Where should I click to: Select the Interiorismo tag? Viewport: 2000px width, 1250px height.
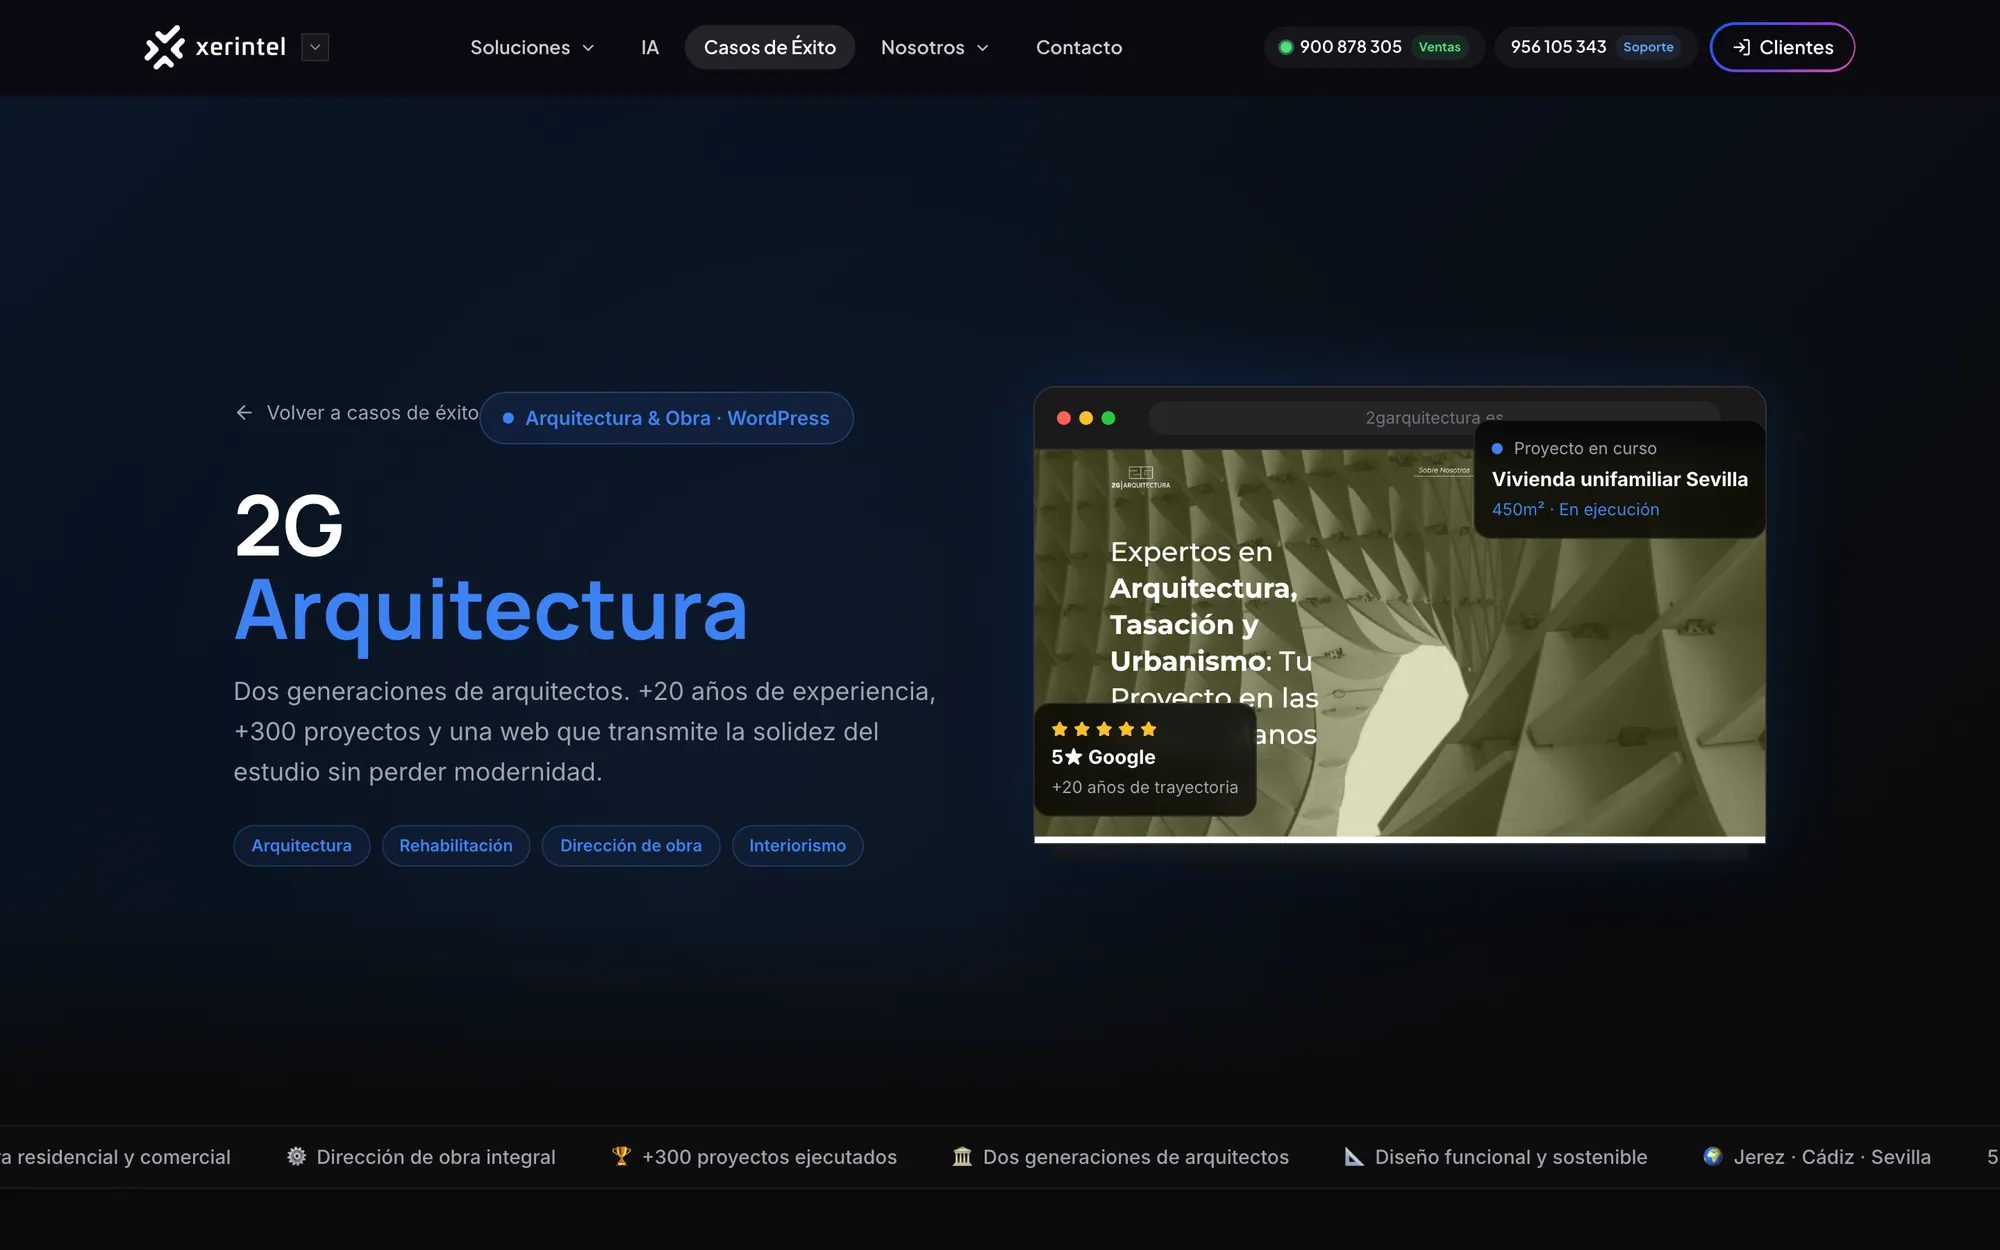click(x=797, y=846)
